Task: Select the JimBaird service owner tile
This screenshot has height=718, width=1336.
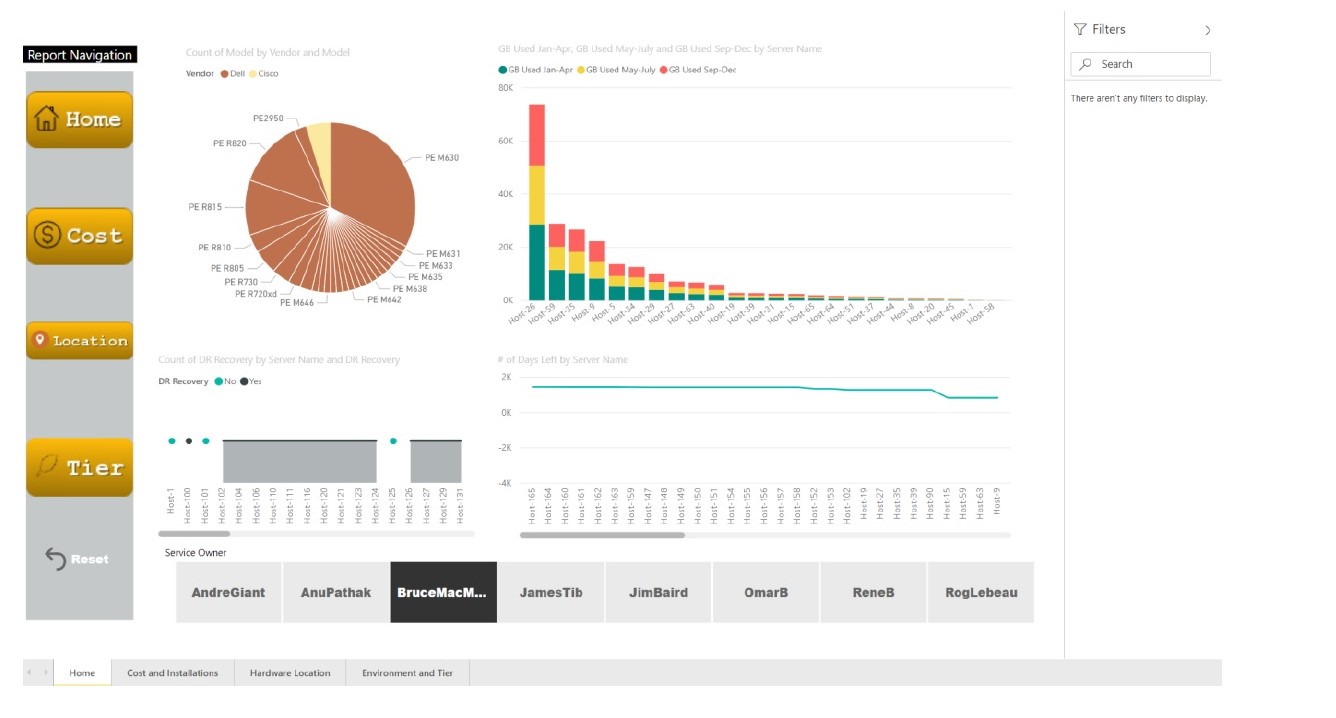Action: [658, 592]
